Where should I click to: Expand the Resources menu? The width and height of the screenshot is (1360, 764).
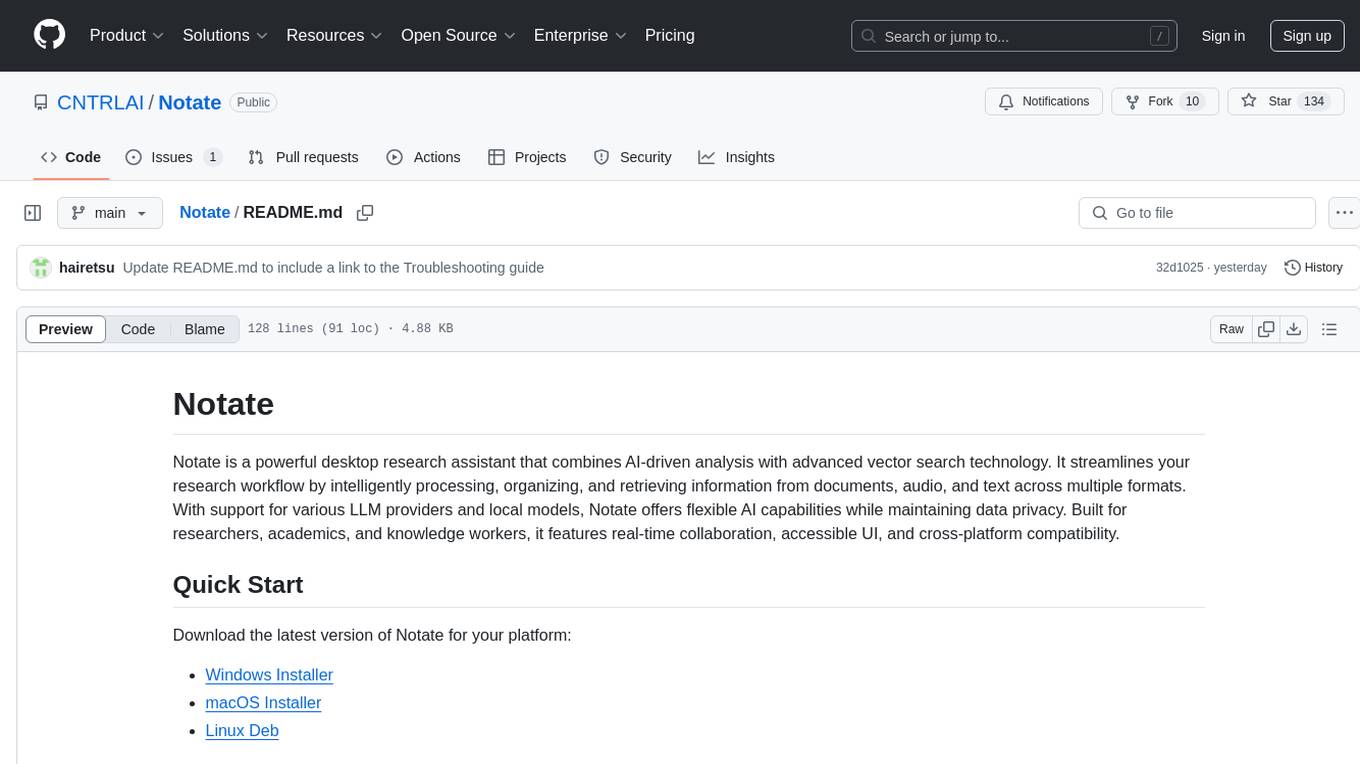click(334, 35)
